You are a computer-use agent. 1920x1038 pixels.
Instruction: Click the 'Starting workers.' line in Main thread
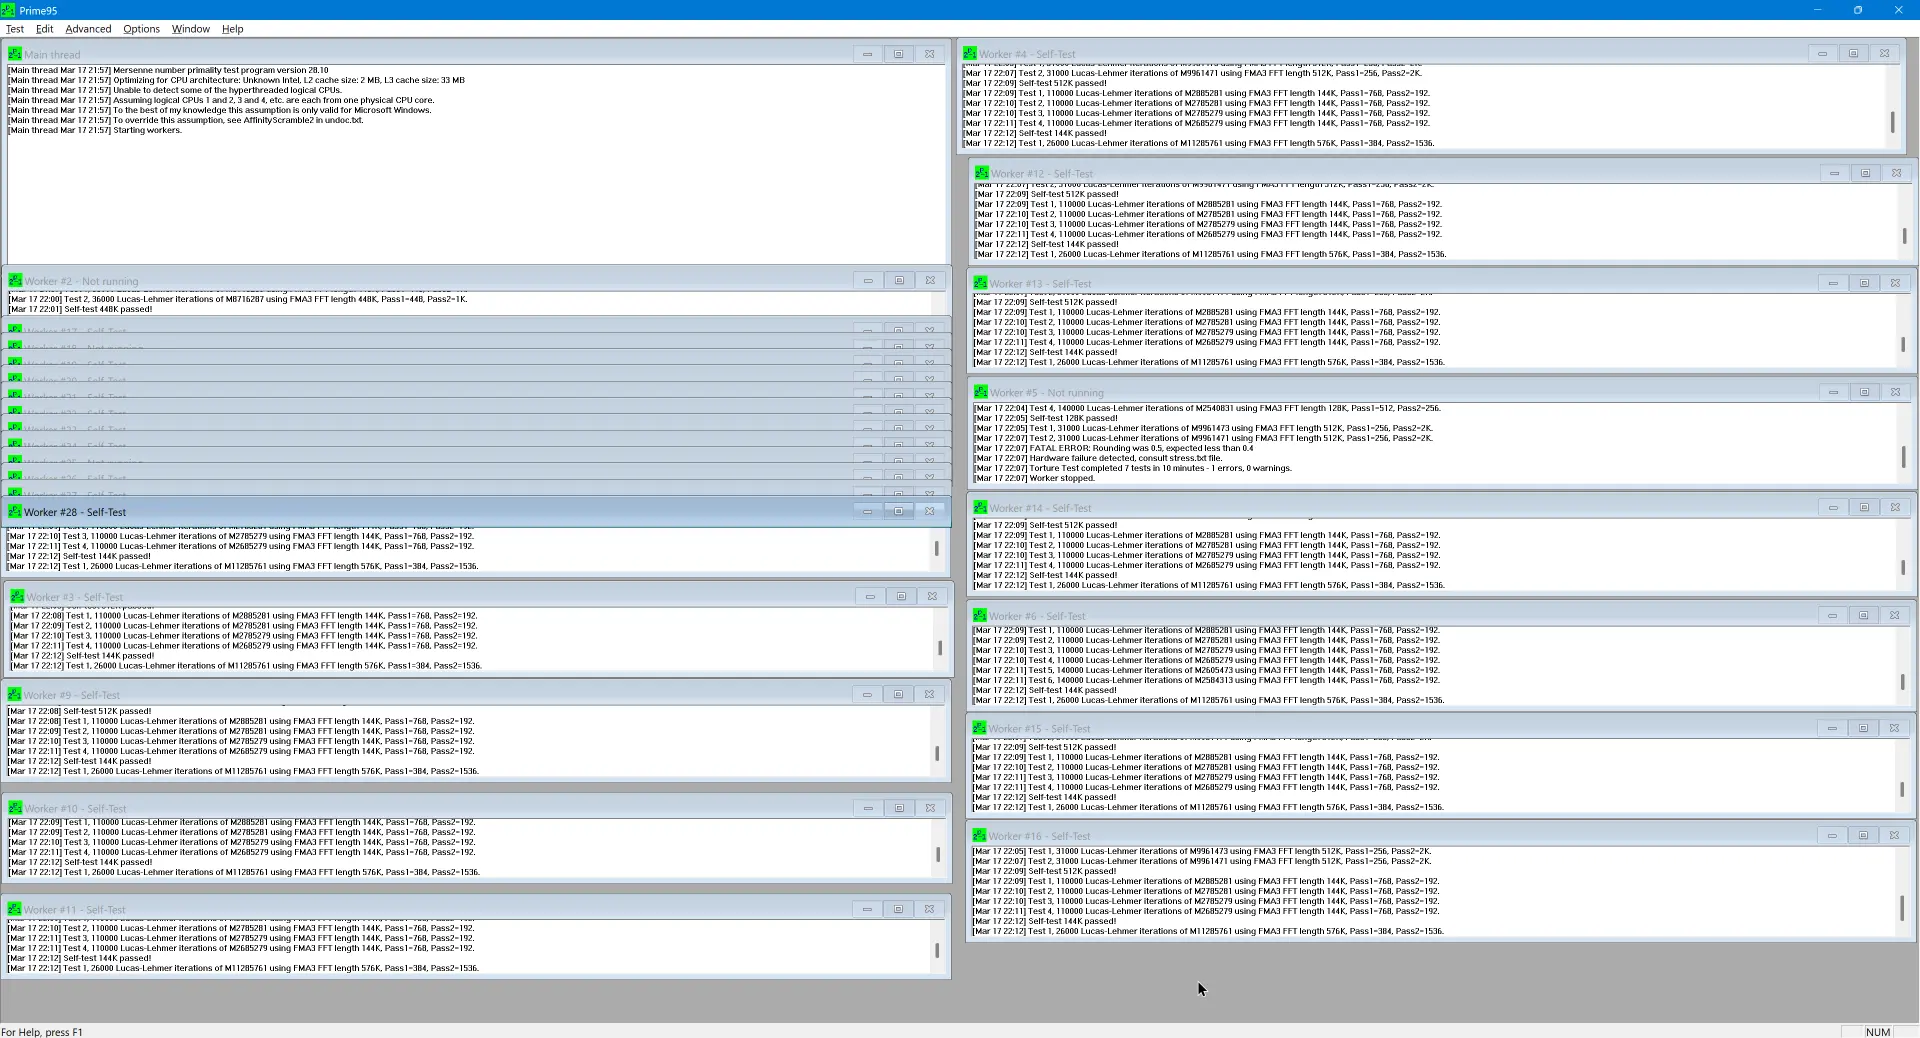click(x=95, y=130)
